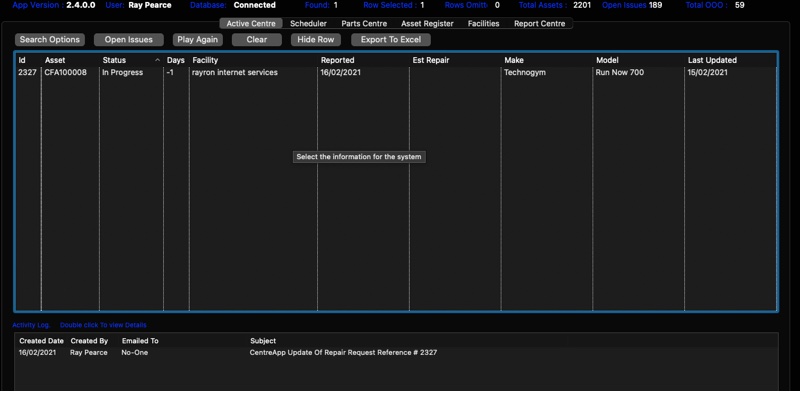Image resolution: width=800 pixels, height=395 pixels.
Task: Show Open Issues
Action: tap(129, 40)
